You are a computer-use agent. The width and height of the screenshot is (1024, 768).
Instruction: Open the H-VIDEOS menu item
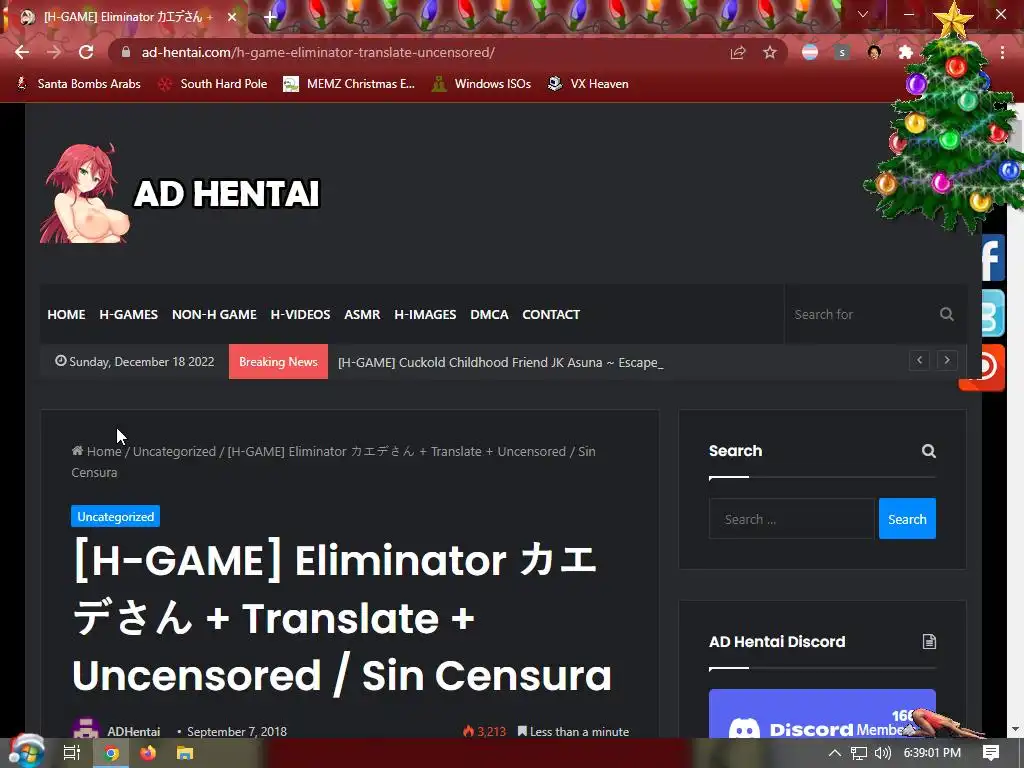pos(300,314)
